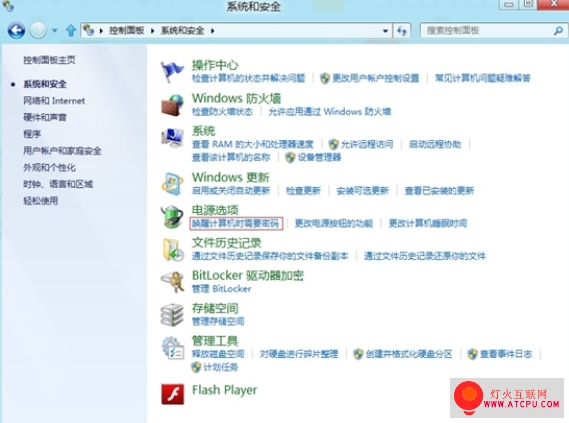Select 网络和 Internet in the left sidebar
This screenshot has height=423, width=569.
[54, 100]
